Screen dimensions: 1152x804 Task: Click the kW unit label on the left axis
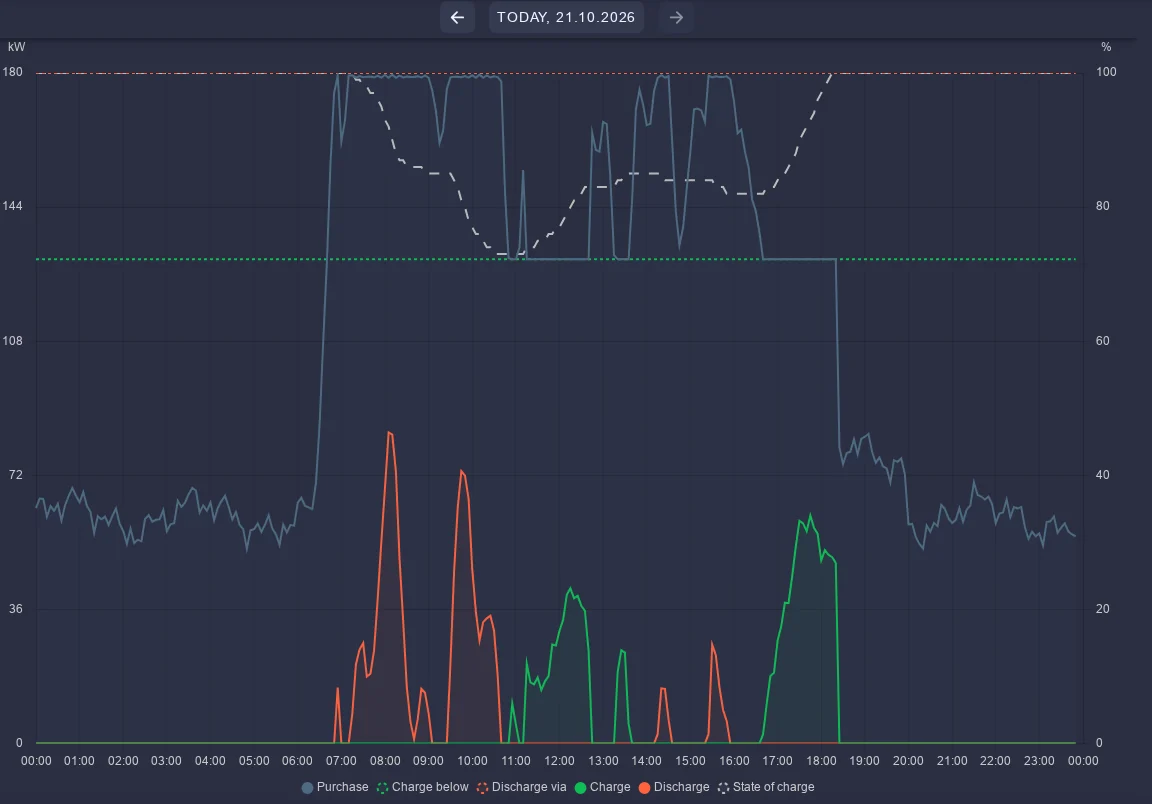coord(16,47)
